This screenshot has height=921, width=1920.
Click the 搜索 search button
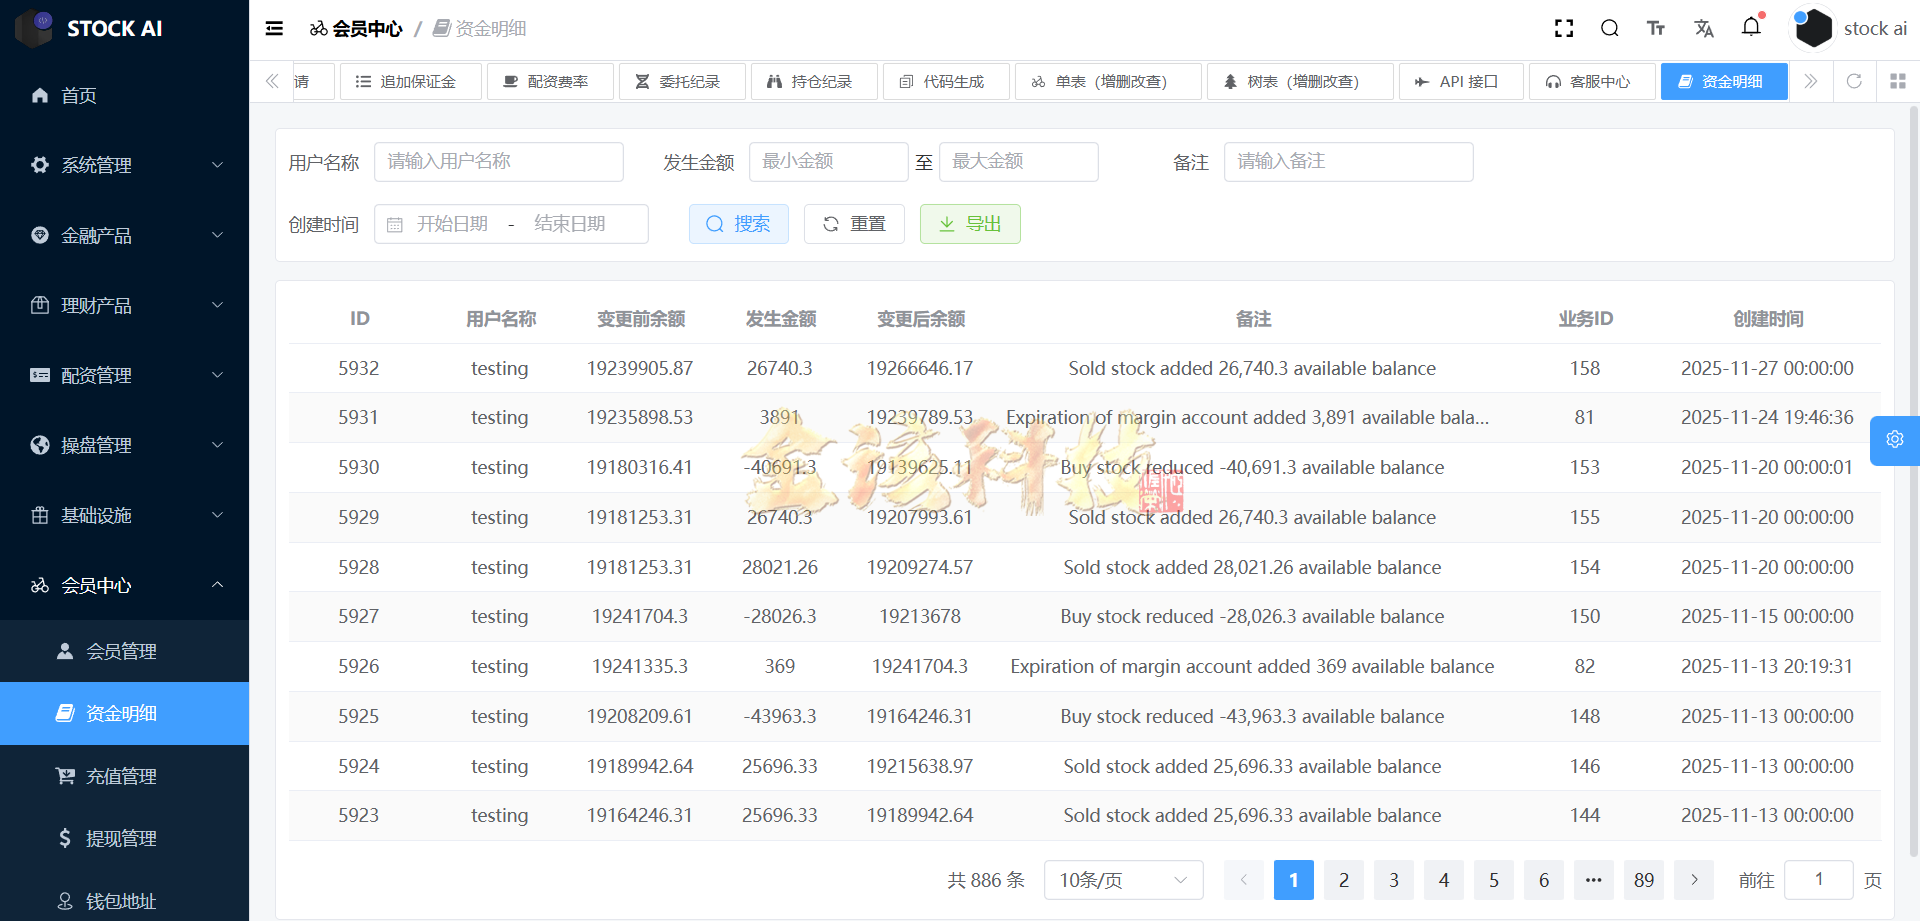point(739,224)
